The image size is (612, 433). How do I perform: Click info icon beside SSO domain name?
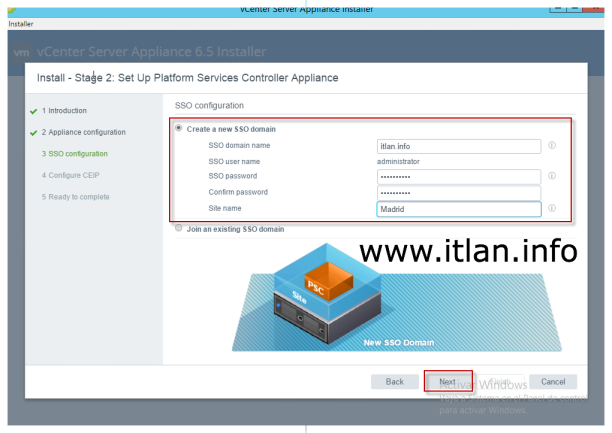pos(552,146)
